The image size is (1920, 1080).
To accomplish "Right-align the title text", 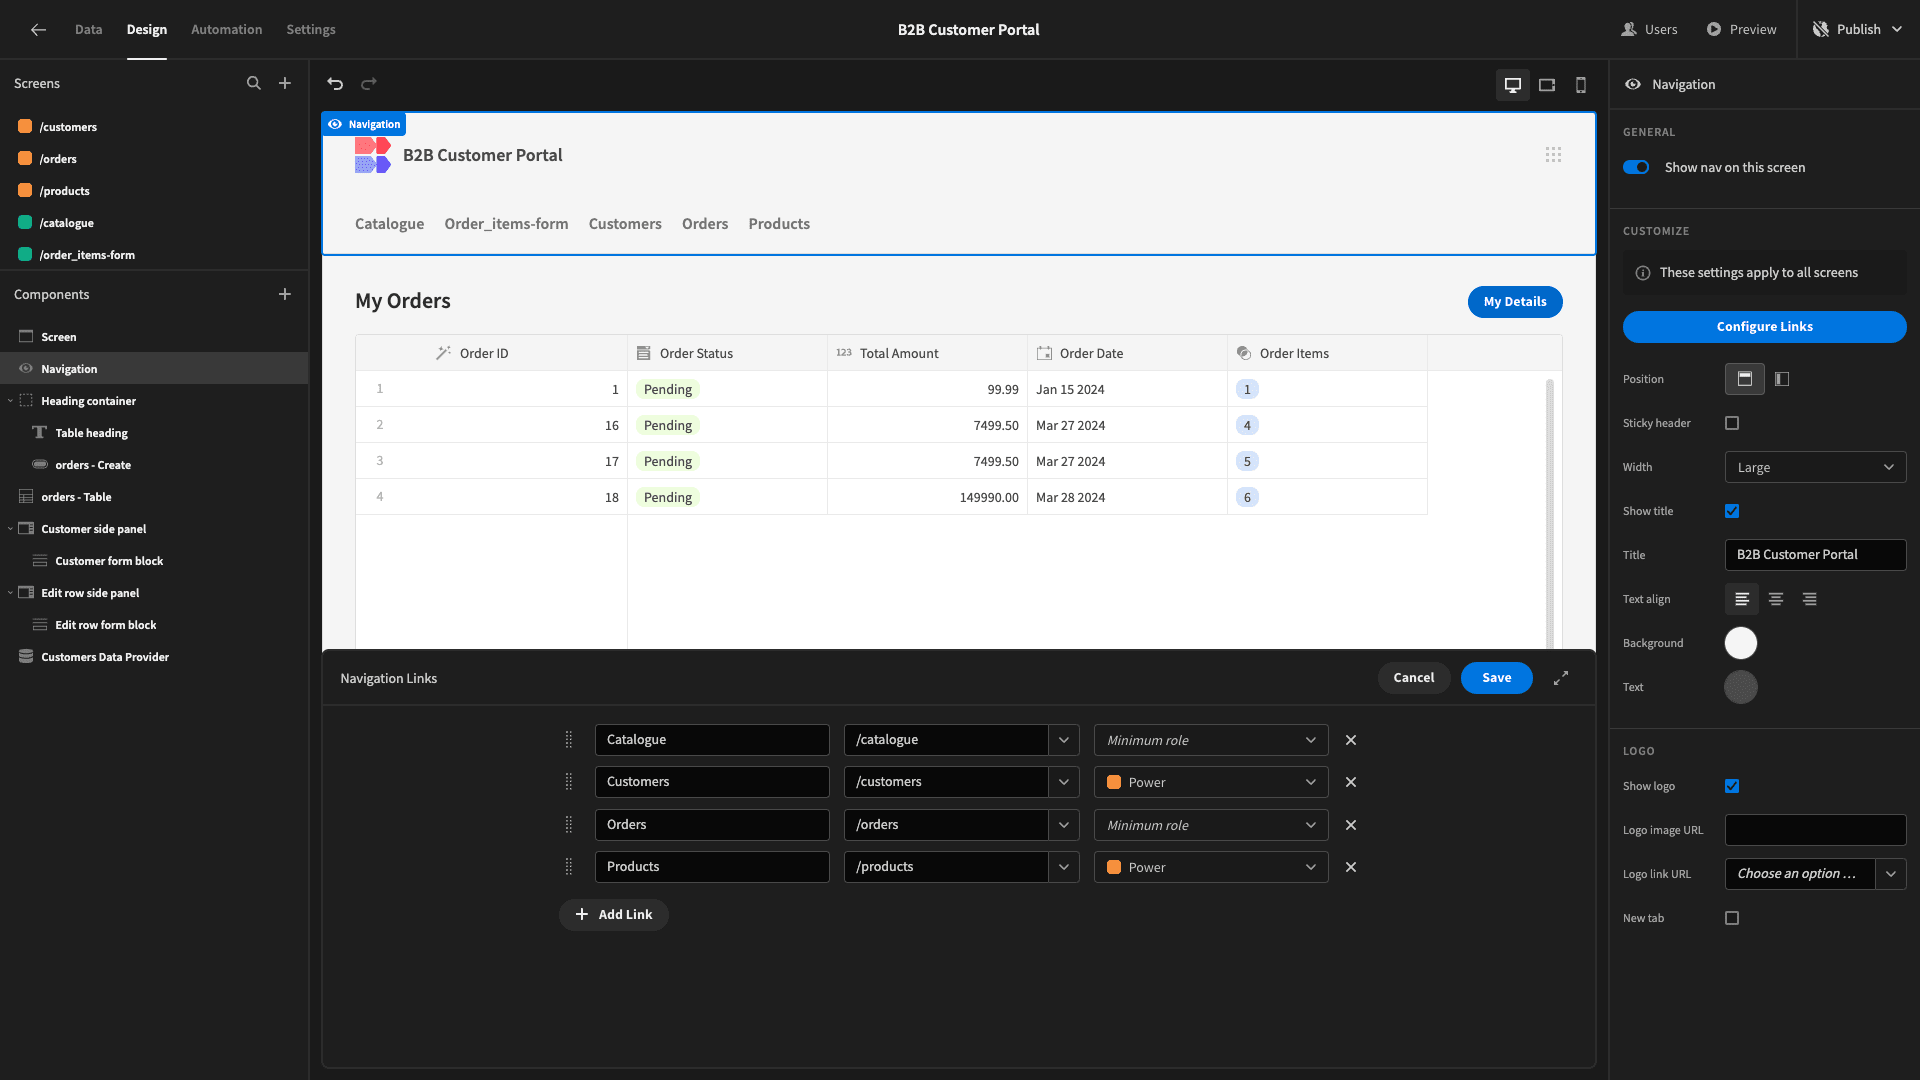I will tap(1810, 599).
